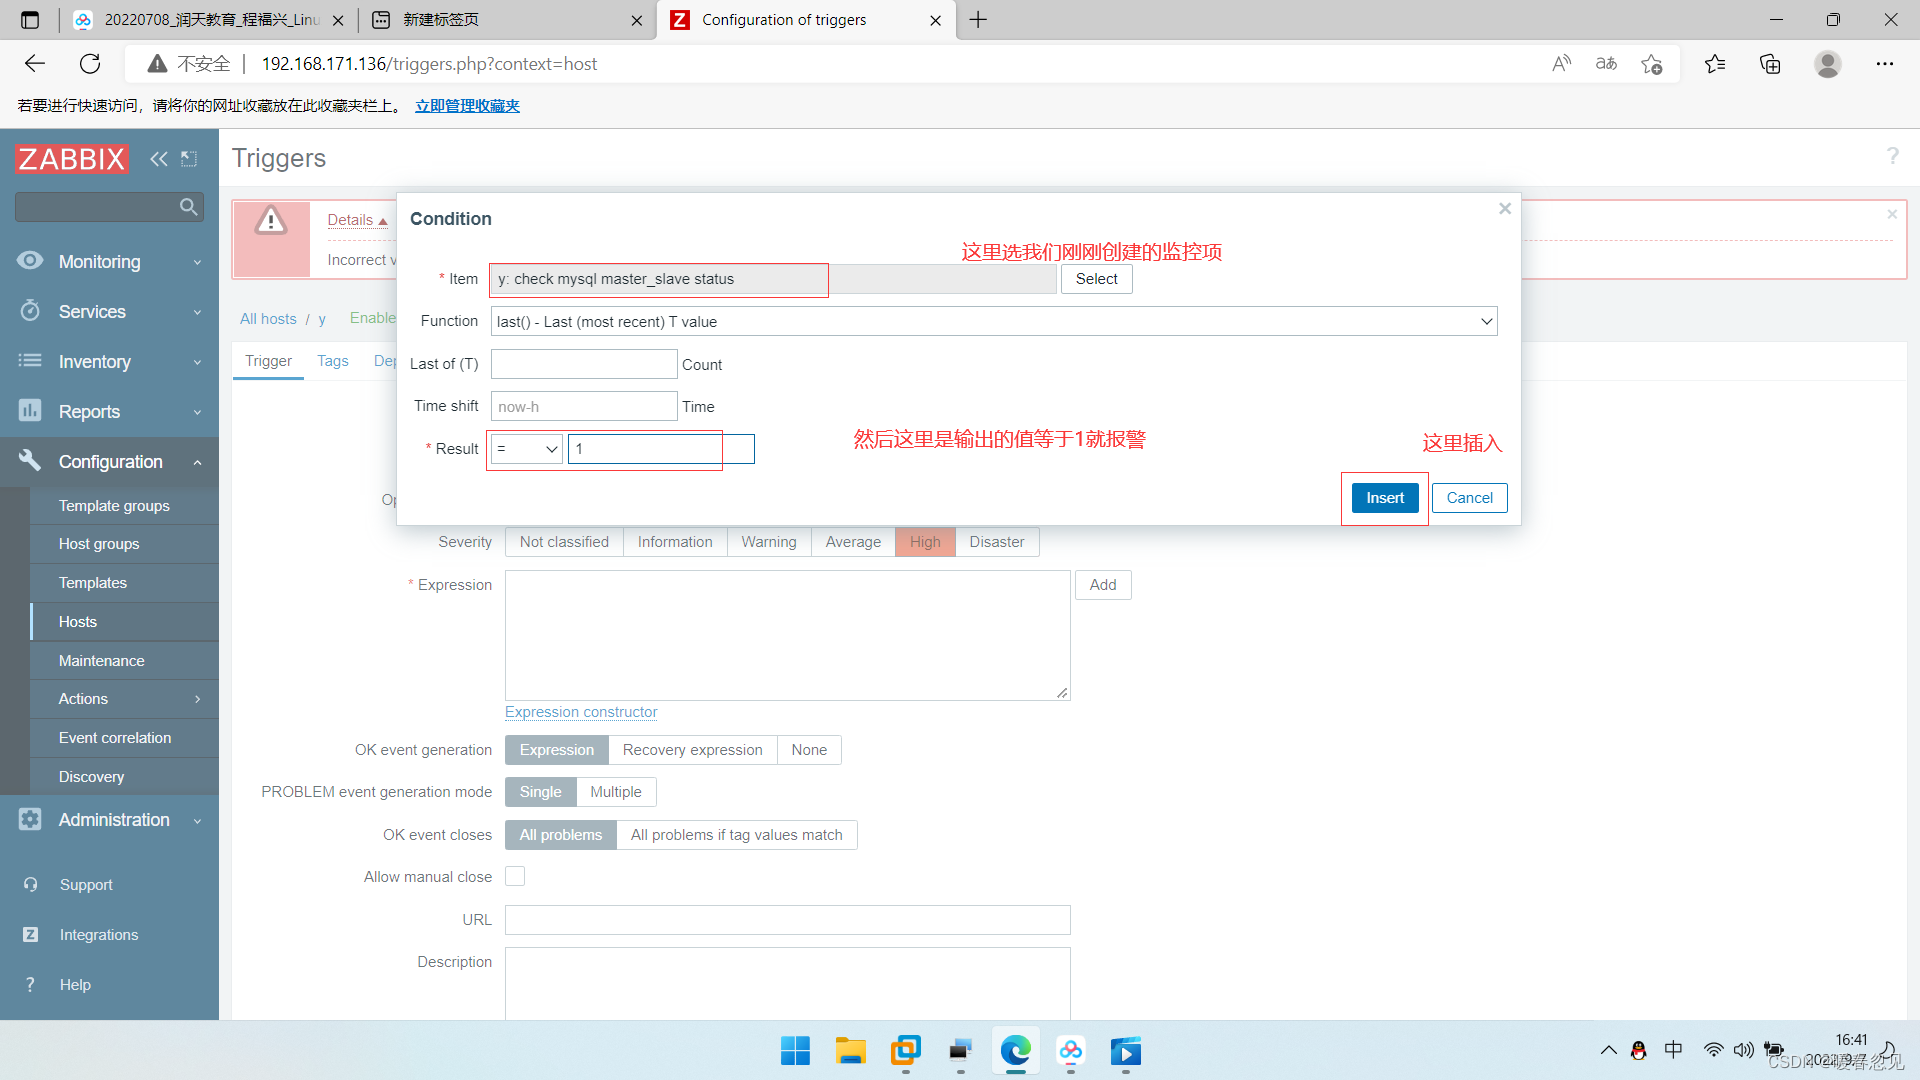Click the Reports section icon
The height and width of the screenshot is (1080, 1920).
click(29, 410)
